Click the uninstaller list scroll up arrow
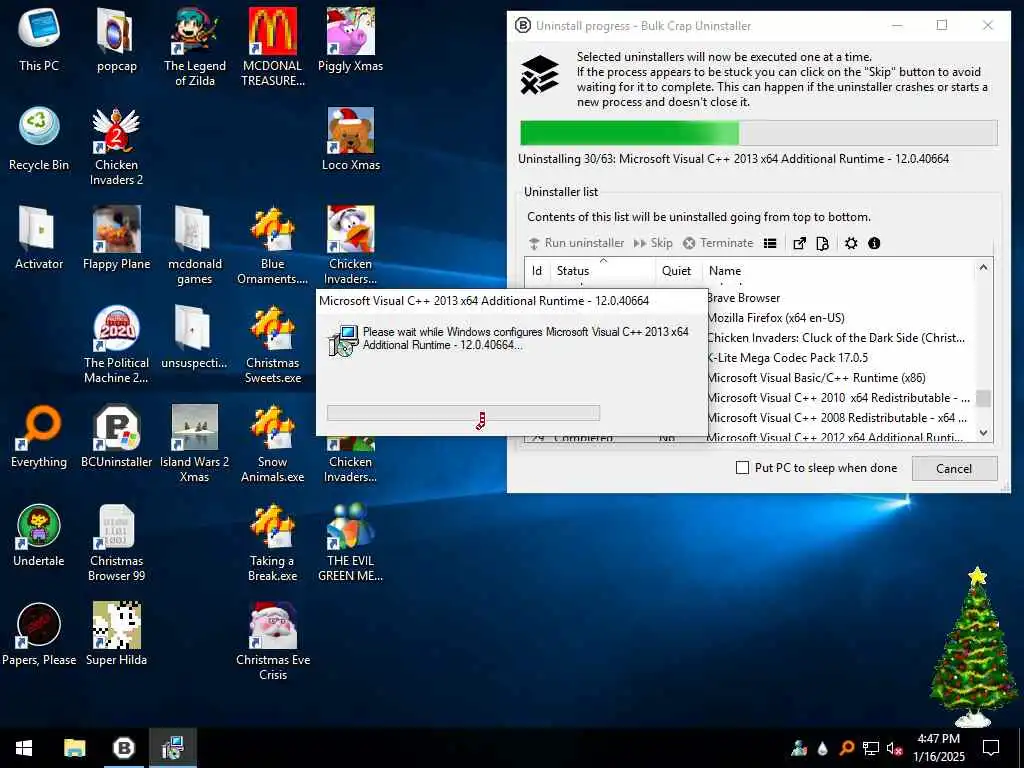Image resolution: width=1024 pixels, height=768 pixels. (x=984, y=268)
